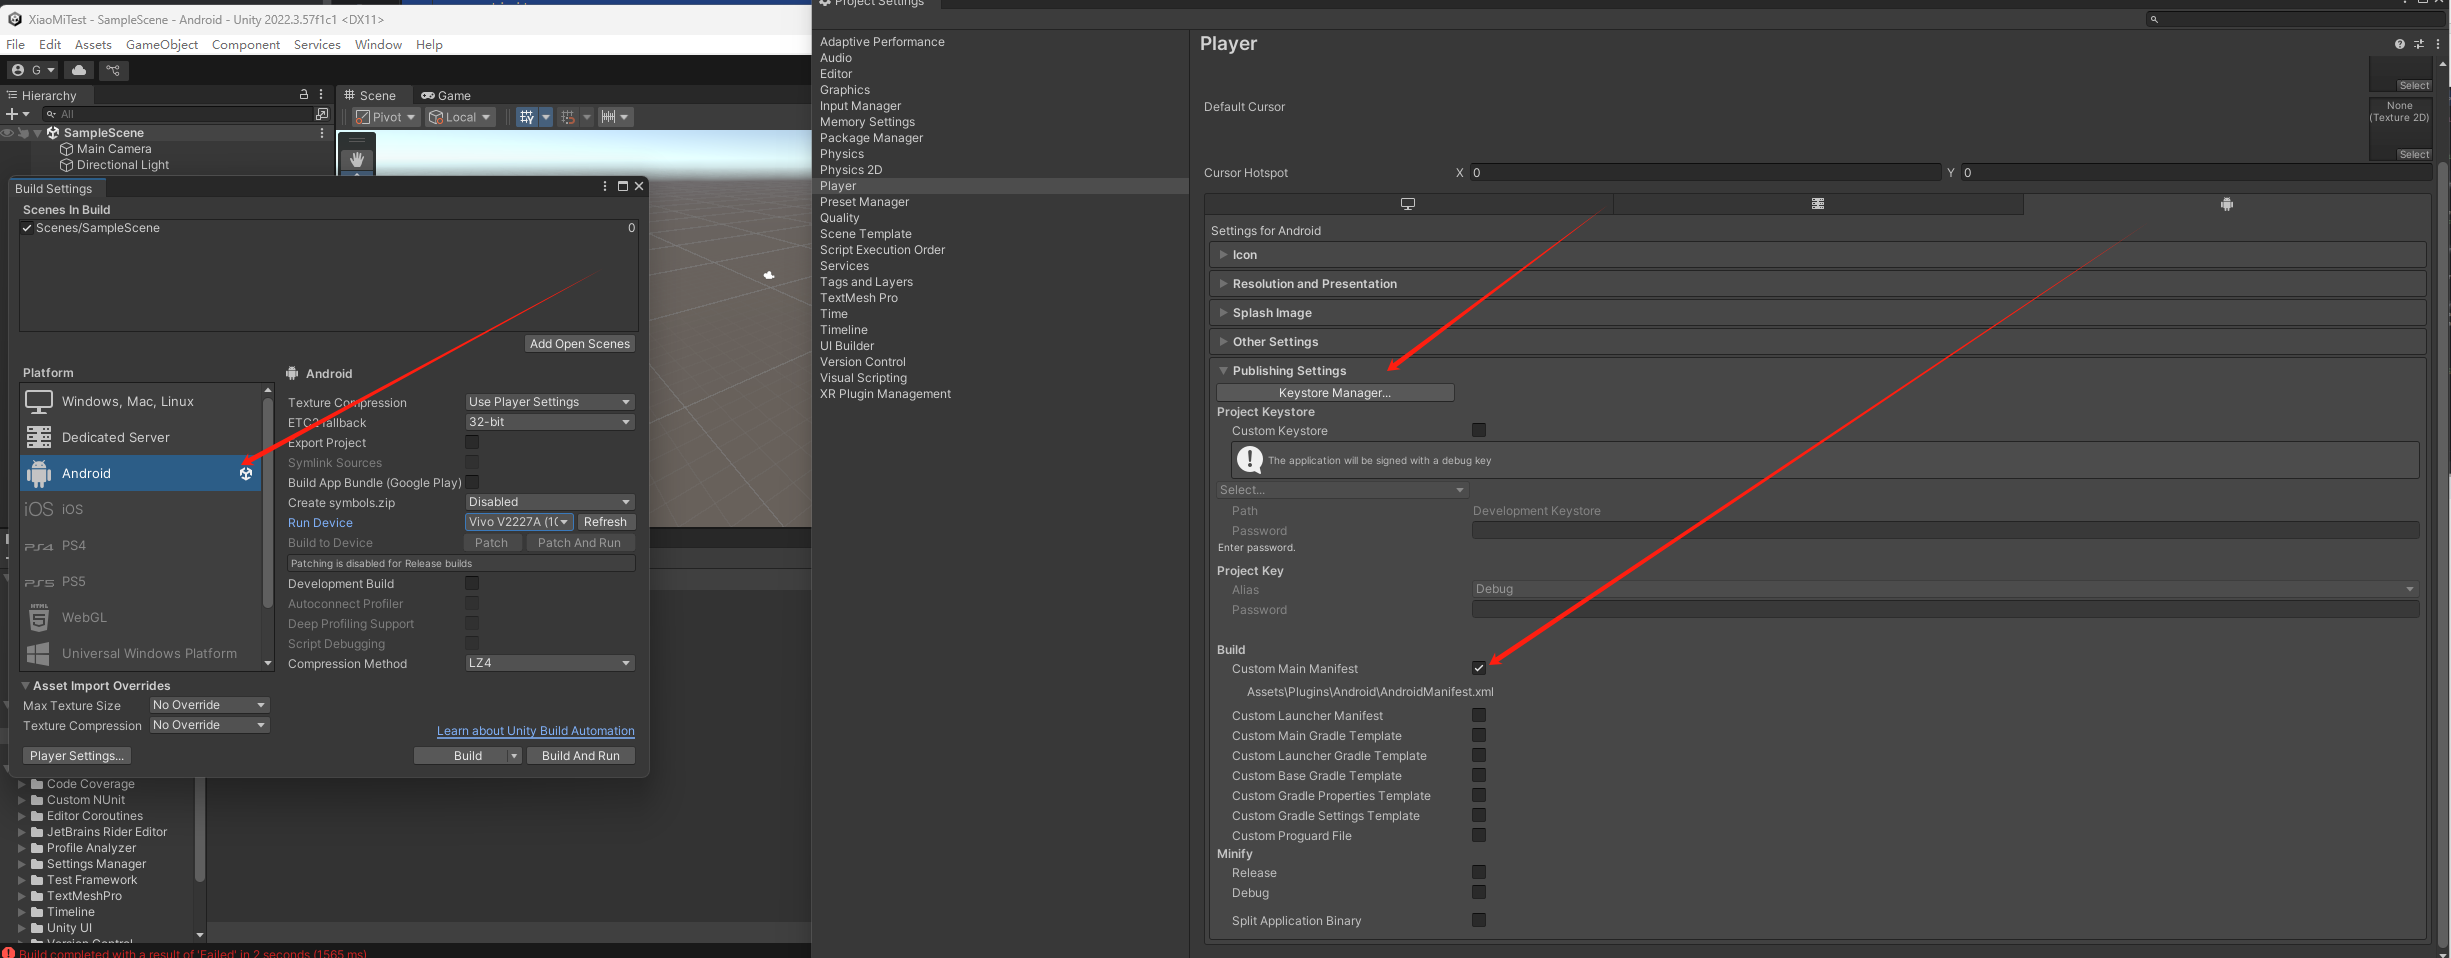Viewport: 2451px width, 958px height.
Task: Open Max Texture Size override dropdown
Action: (x=210, y=705)
